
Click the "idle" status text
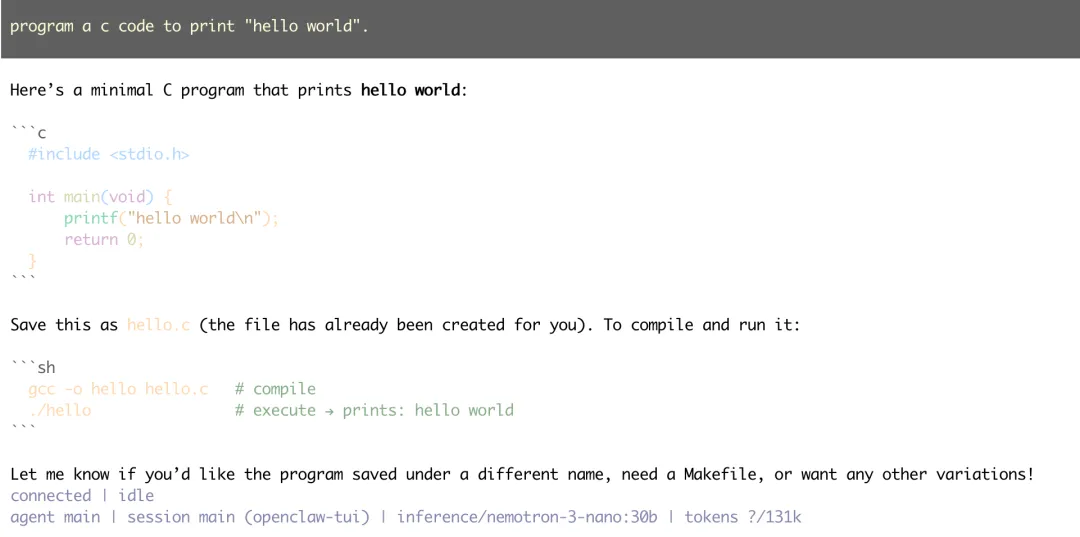136,495
